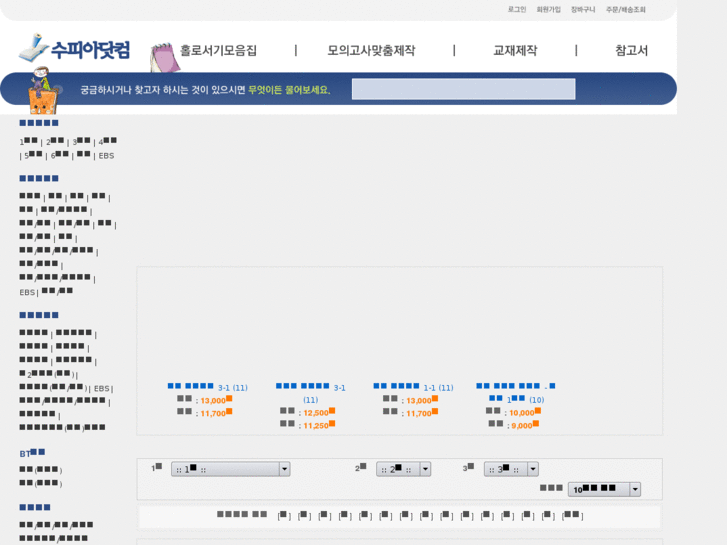Open 주문/배송조회
Viewport: 727px width, 545px height.
pos(625,9)
